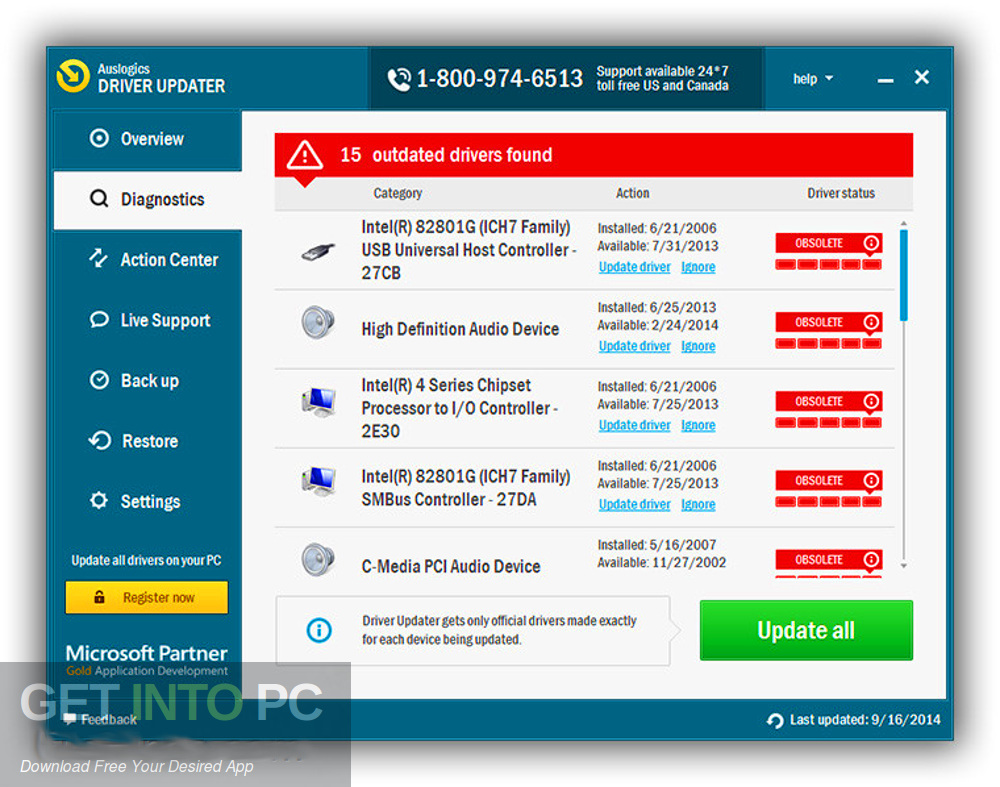
Task: Click OBSOLETE info icon for C-Media PCI Audio
Action: pyautogui.click(x=871, y=559)
